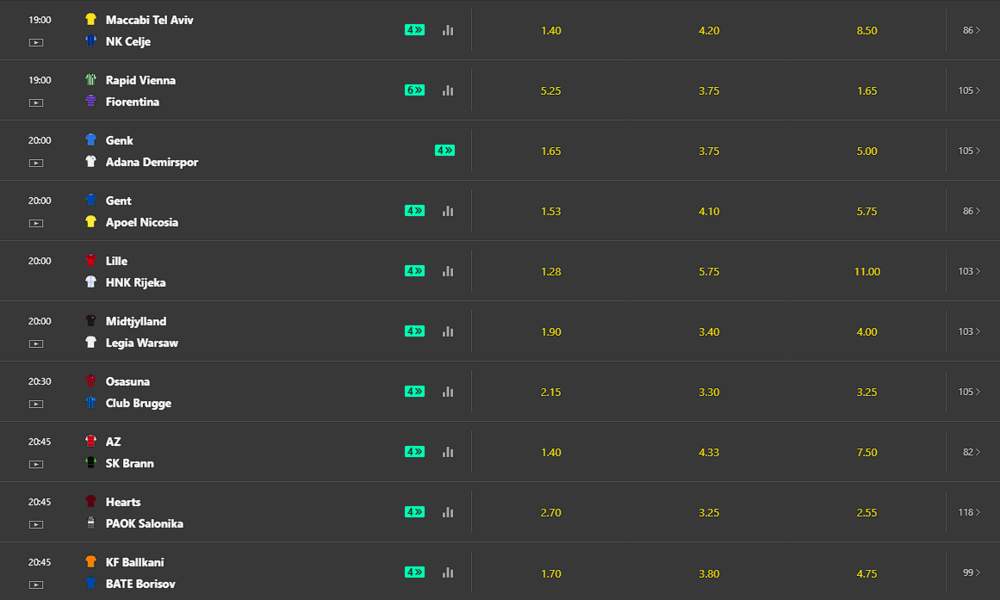Viewport: 1000px width, 600px height.
Task: Show 82 more markets for AZ vs SK Brann
Action: click(x=971, y=452)
